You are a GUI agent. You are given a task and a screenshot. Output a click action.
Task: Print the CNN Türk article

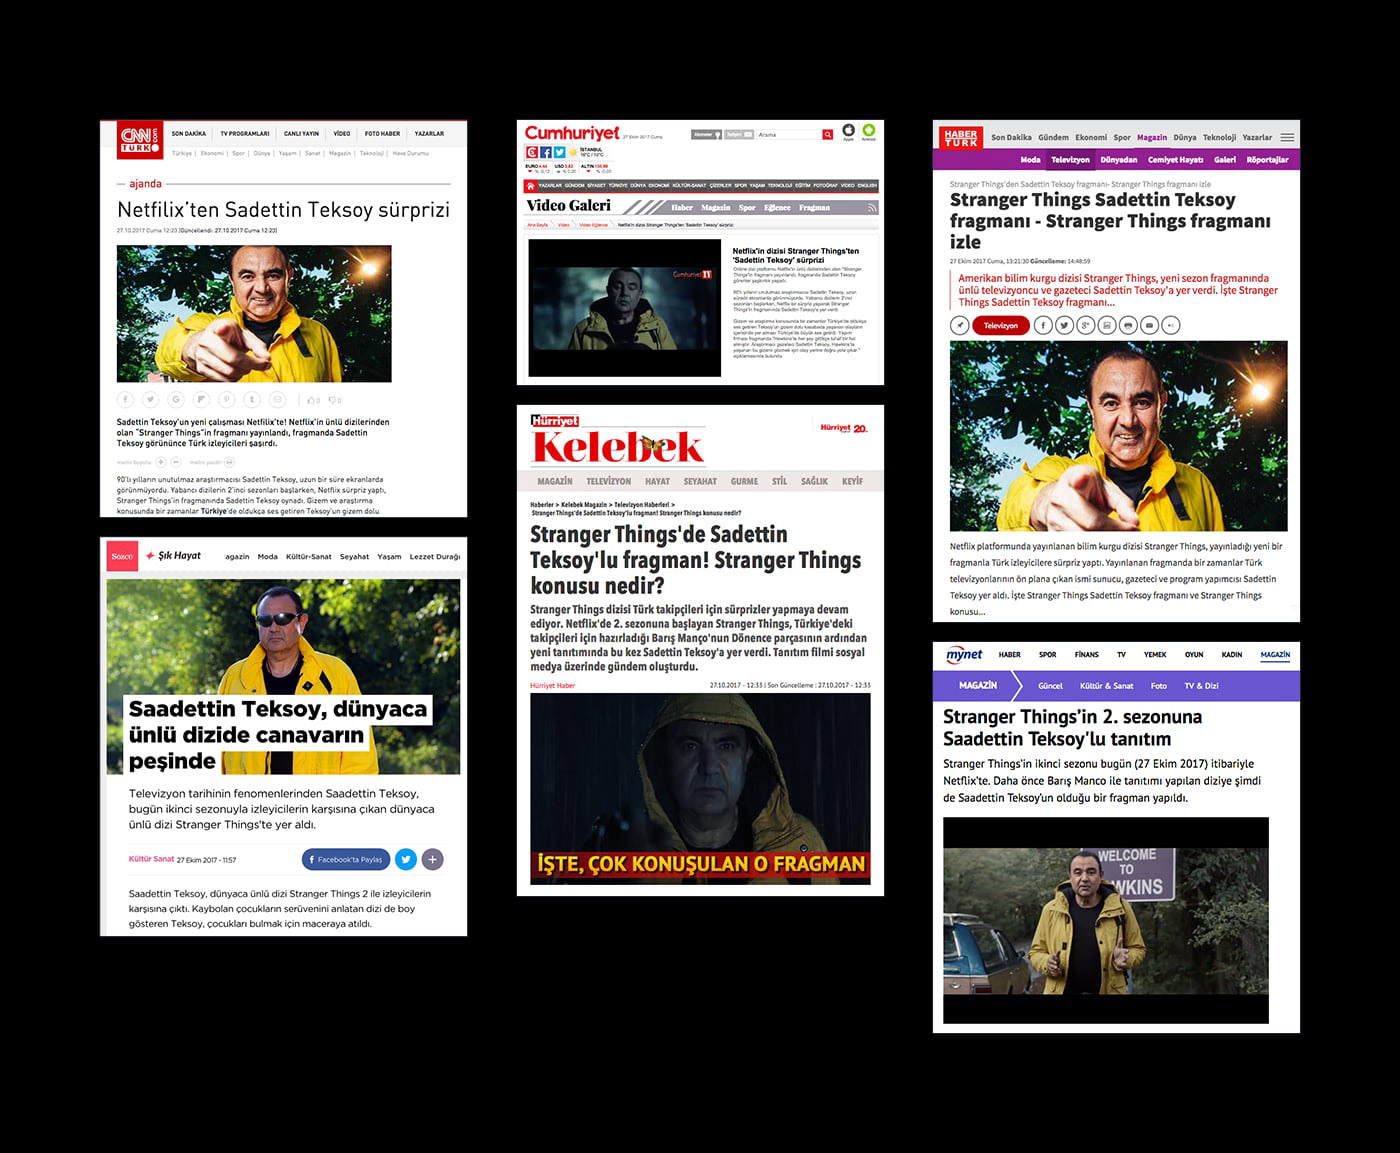click(229, 462)
